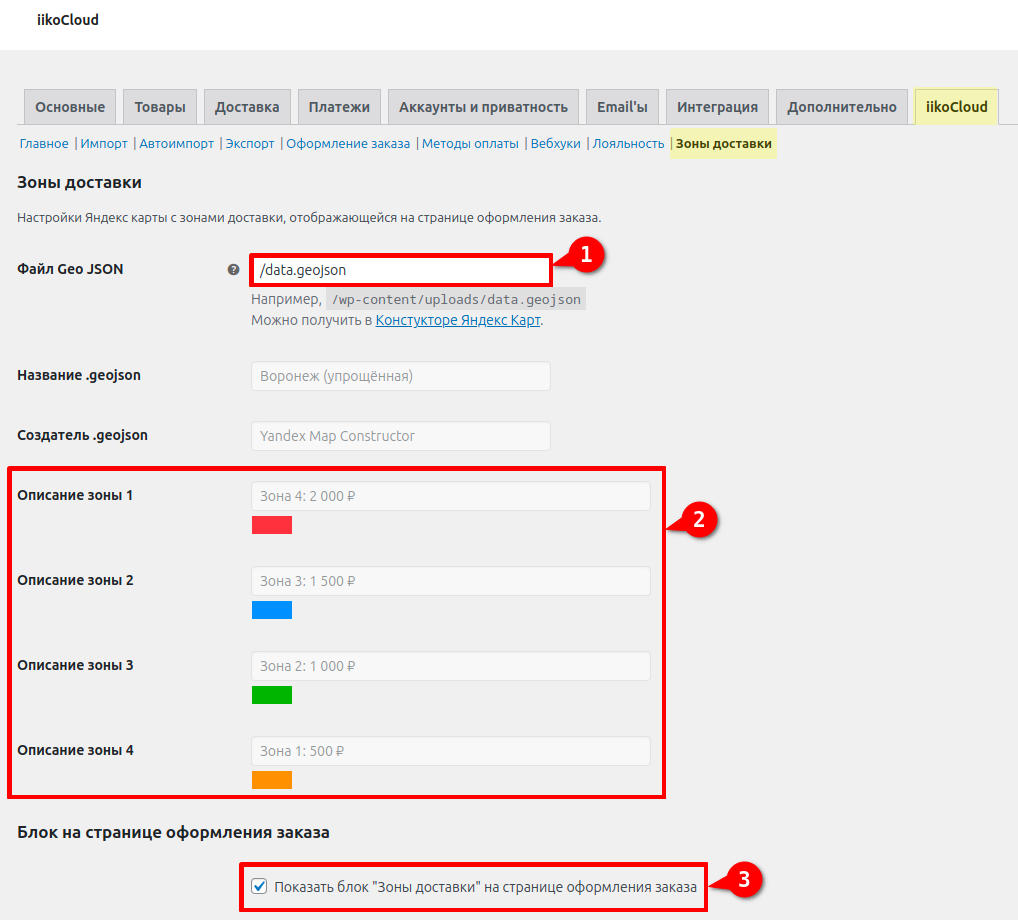This screenshot has height=920, width=1018.
Task: Select the Платежи tab
Action: (x=339, y=107)
